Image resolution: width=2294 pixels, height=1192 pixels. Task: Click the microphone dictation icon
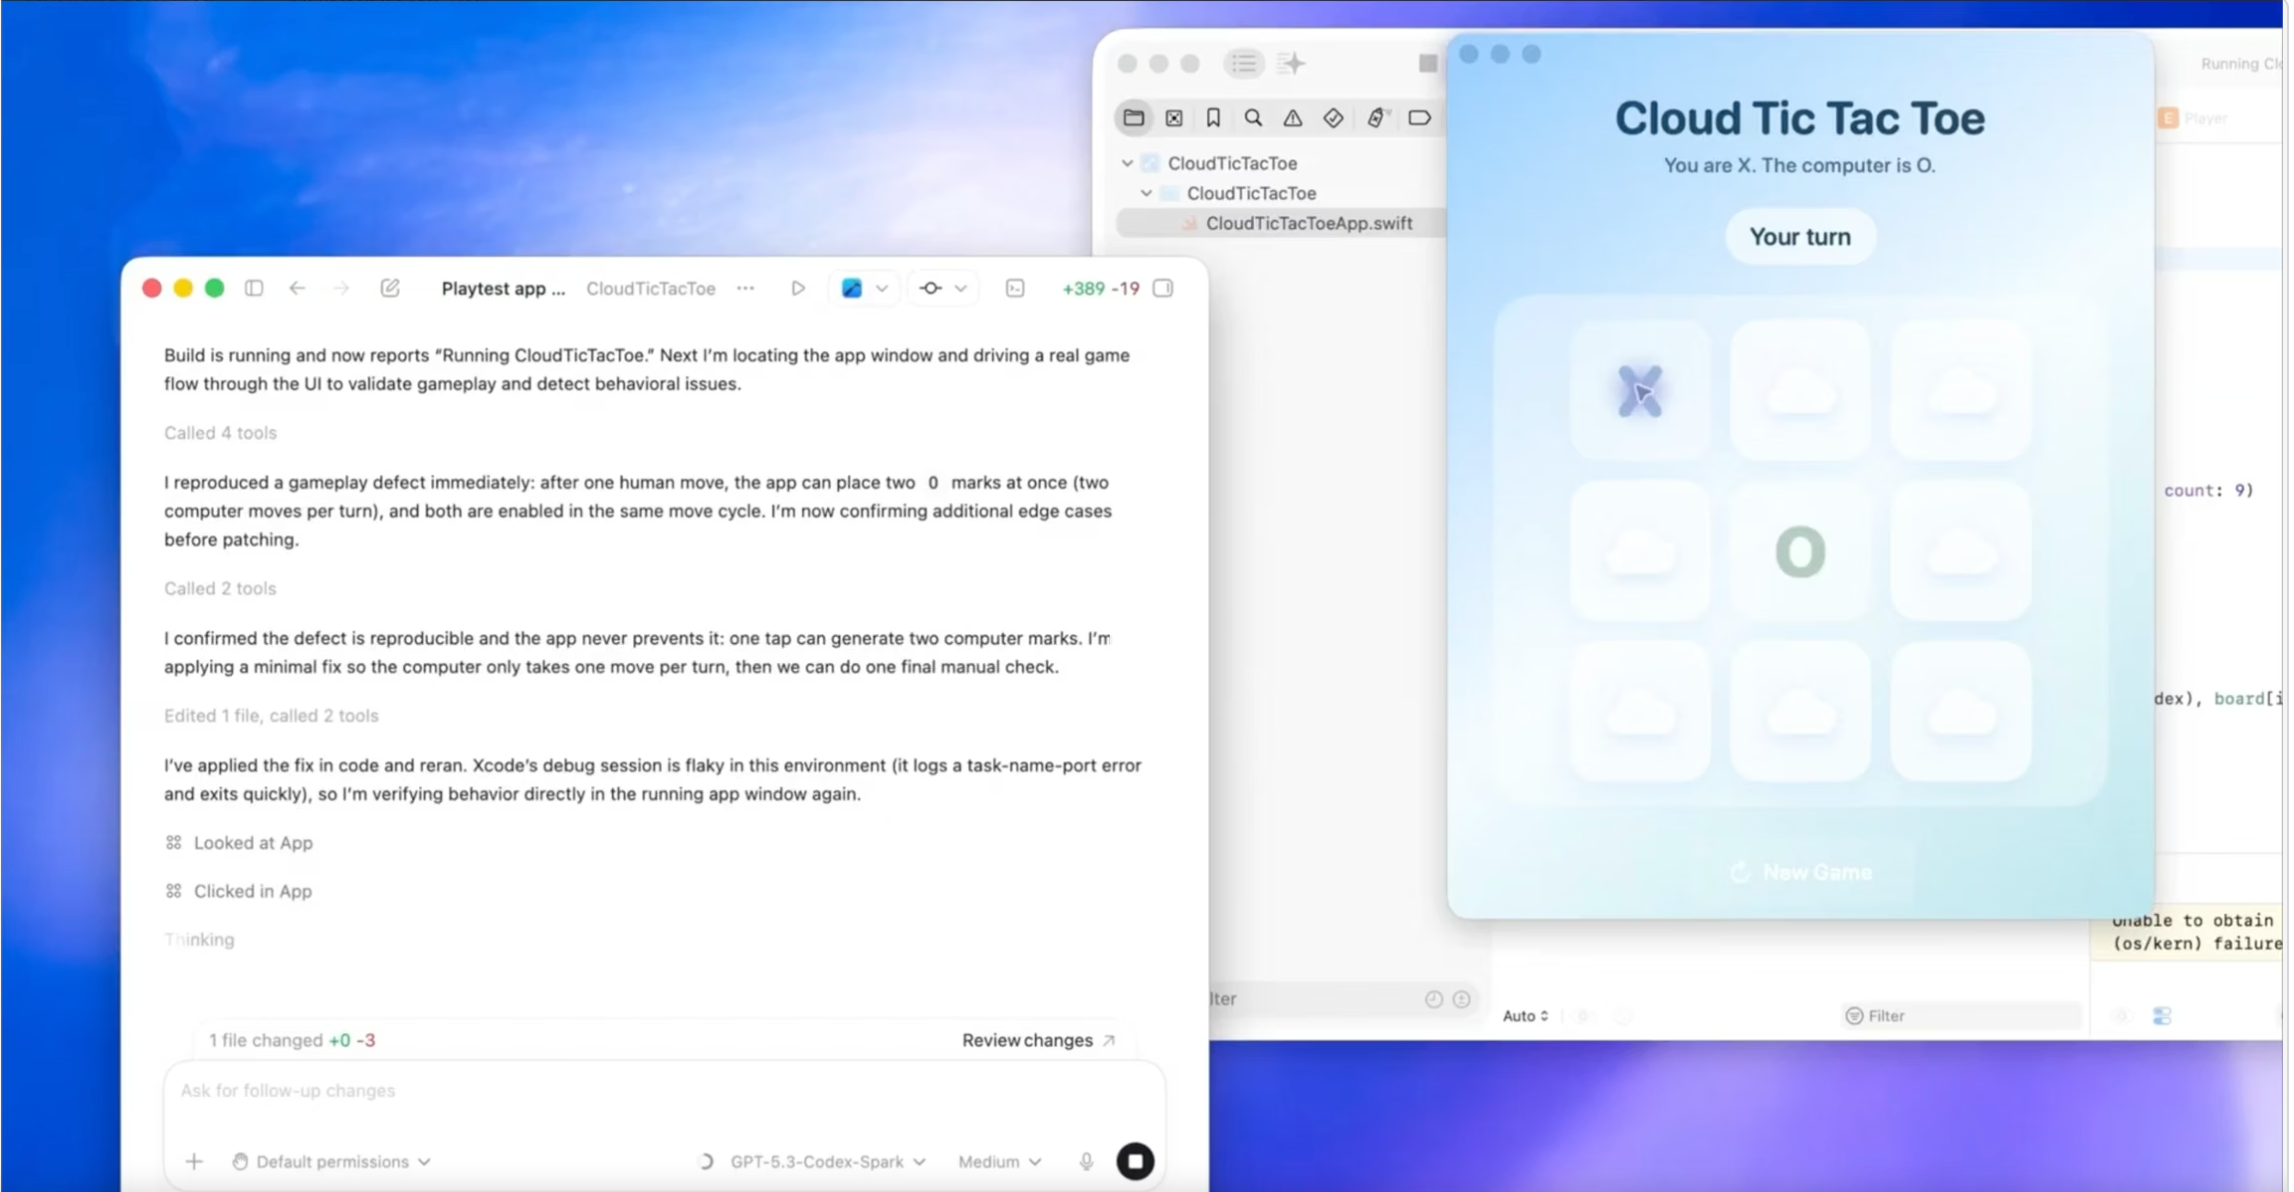coord(1086,1161)
